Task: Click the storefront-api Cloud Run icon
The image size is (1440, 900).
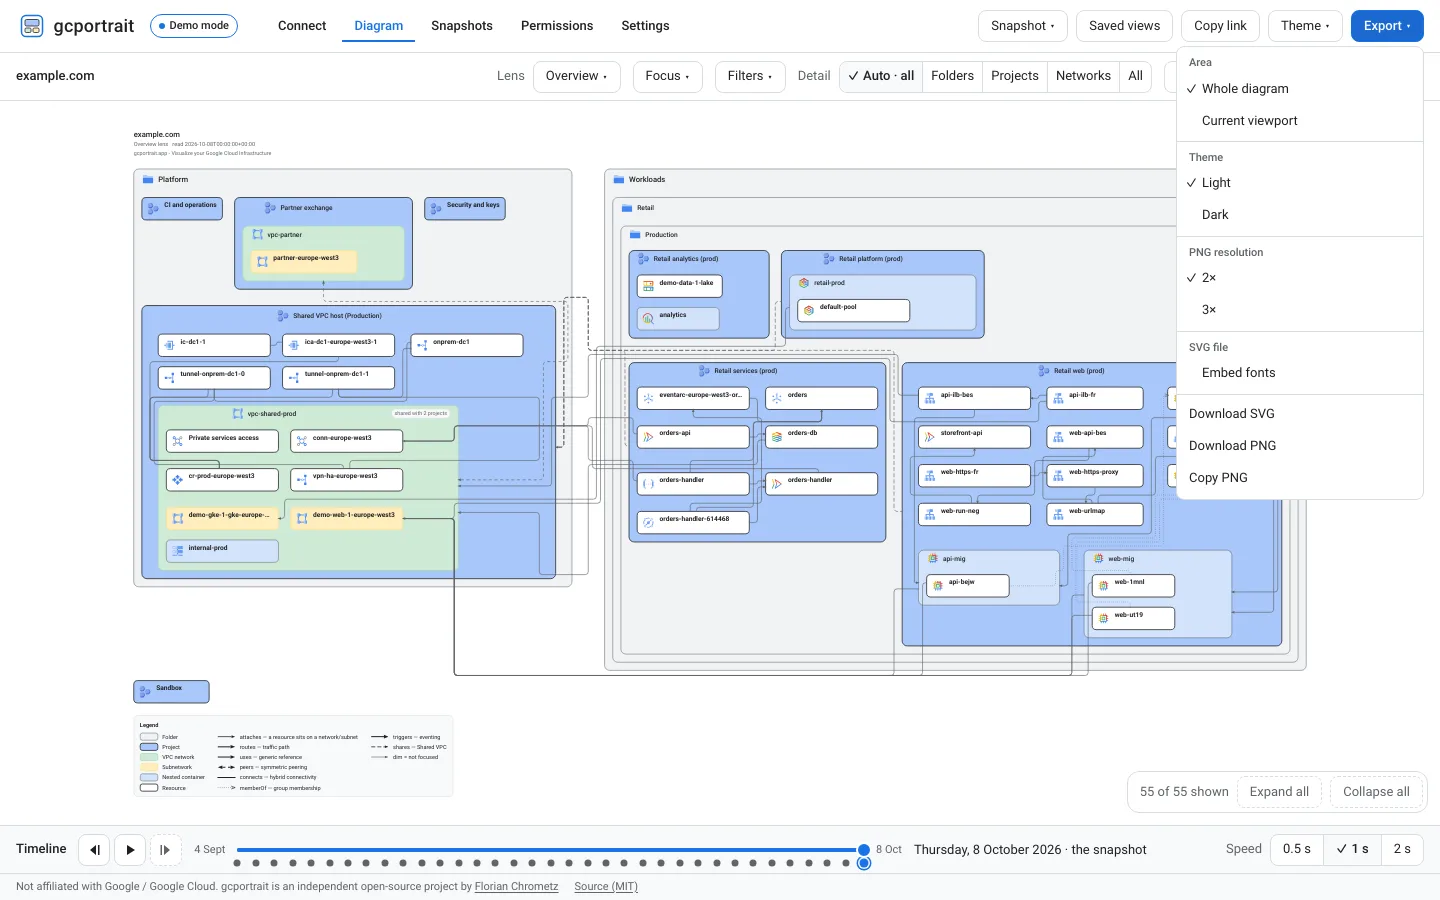Action: [930, 437]
